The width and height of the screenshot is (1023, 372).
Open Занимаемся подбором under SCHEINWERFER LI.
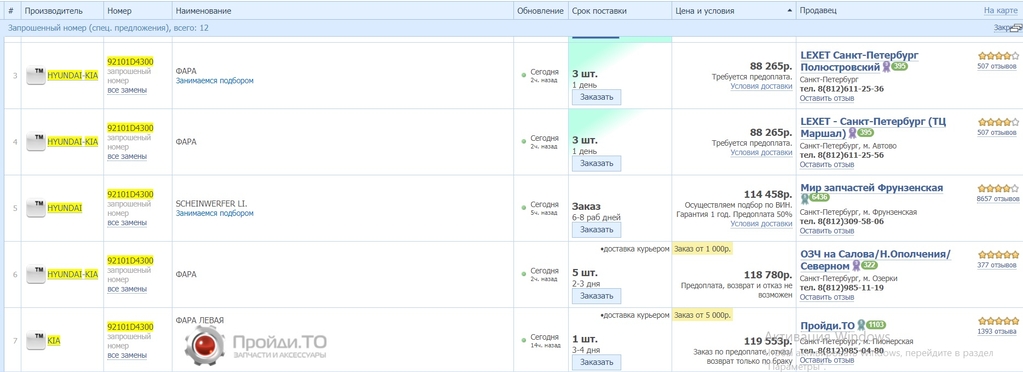(x=215, y=213)
